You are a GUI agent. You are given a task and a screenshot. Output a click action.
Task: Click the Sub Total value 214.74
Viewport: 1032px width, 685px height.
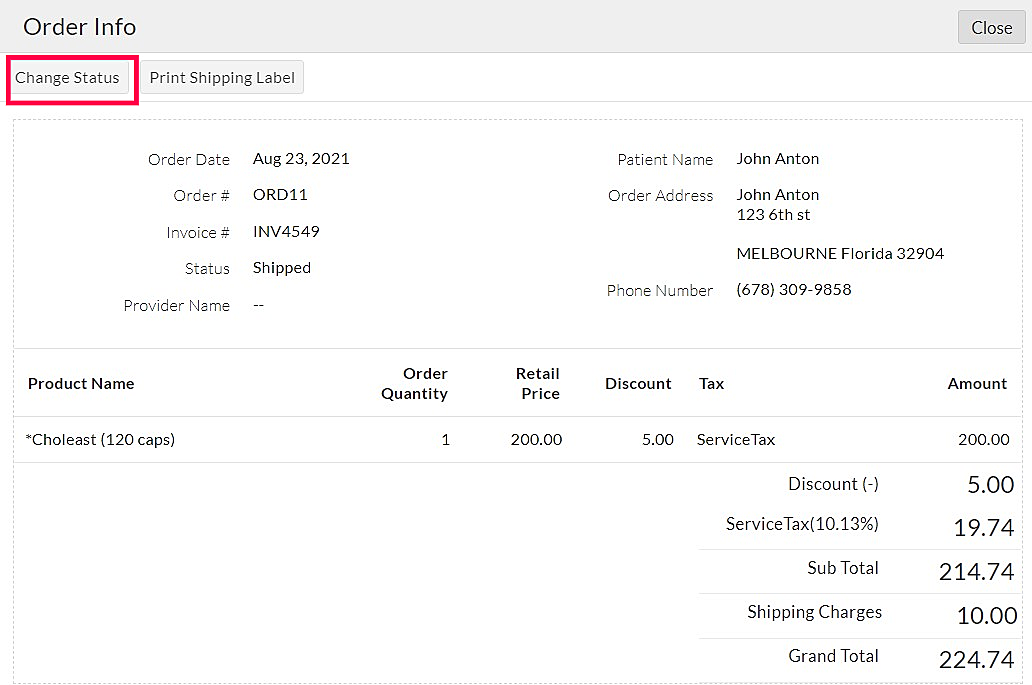[976, 572]
